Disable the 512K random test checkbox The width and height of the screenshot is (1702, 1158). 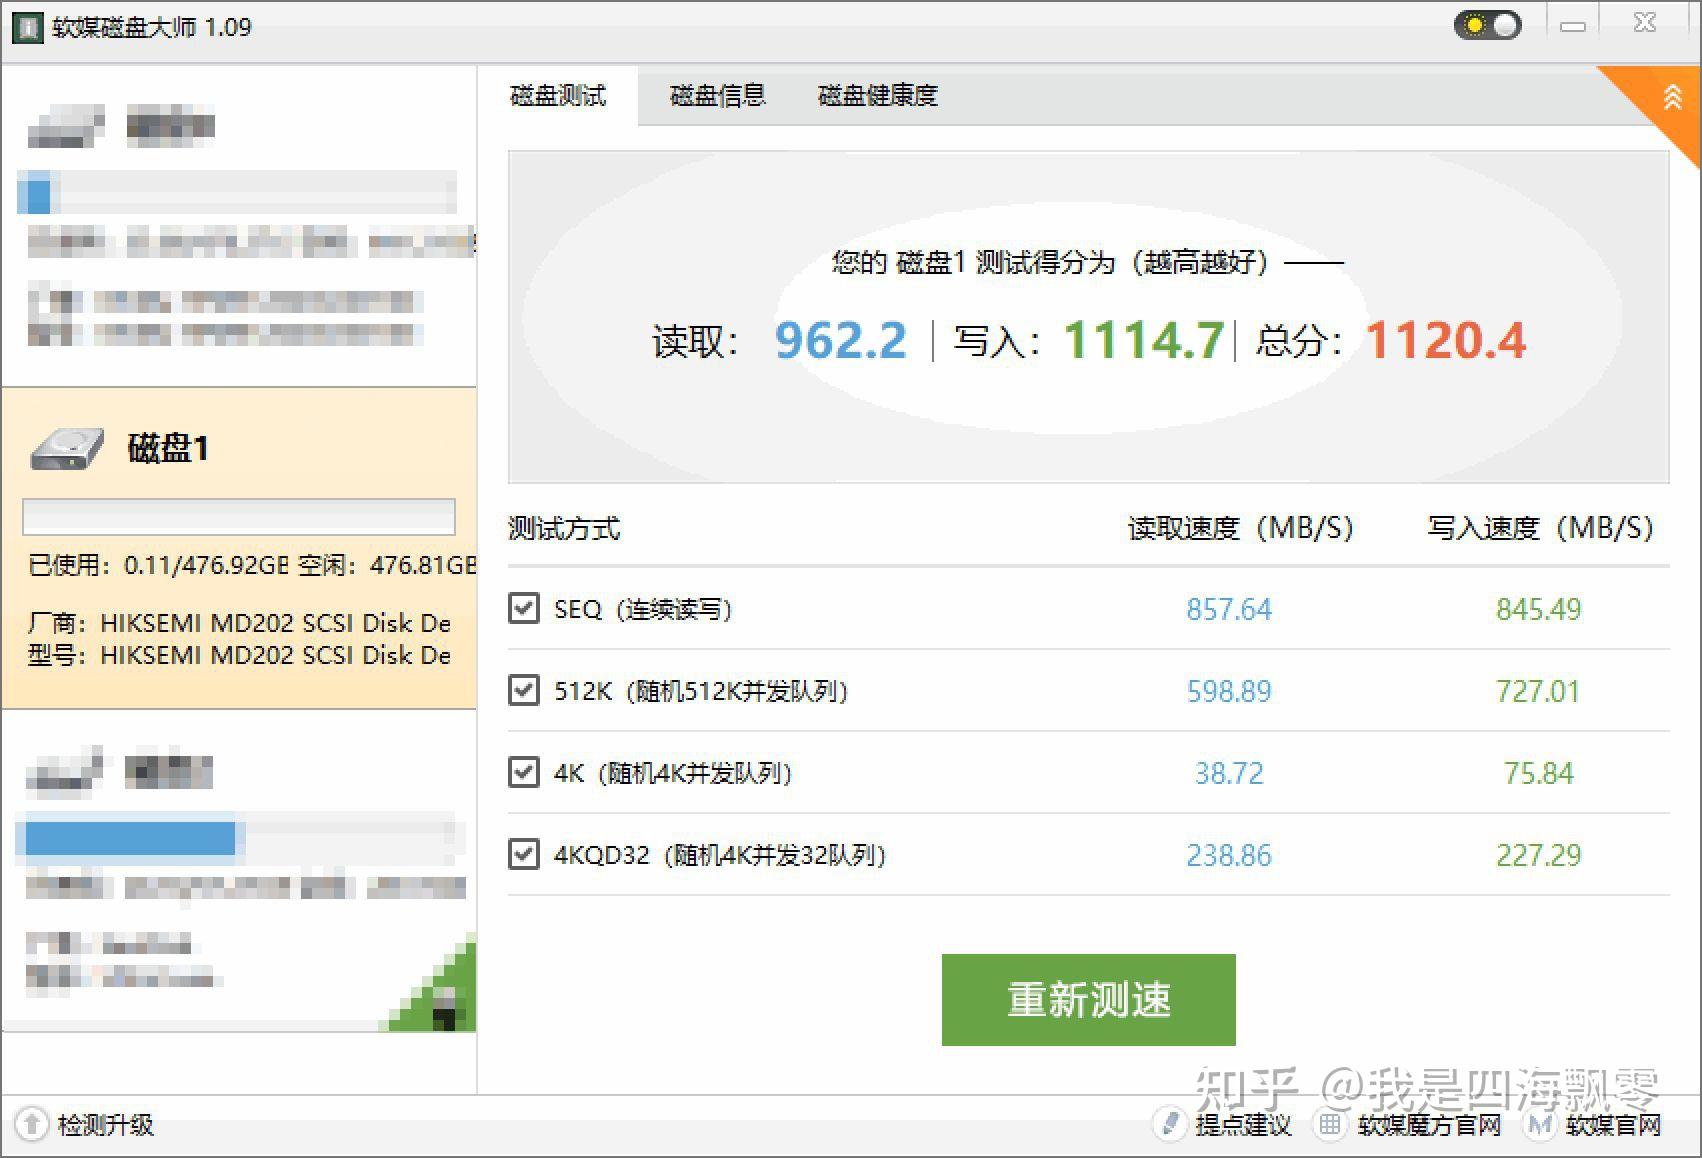pyautogui.click(x=524, y=690)
